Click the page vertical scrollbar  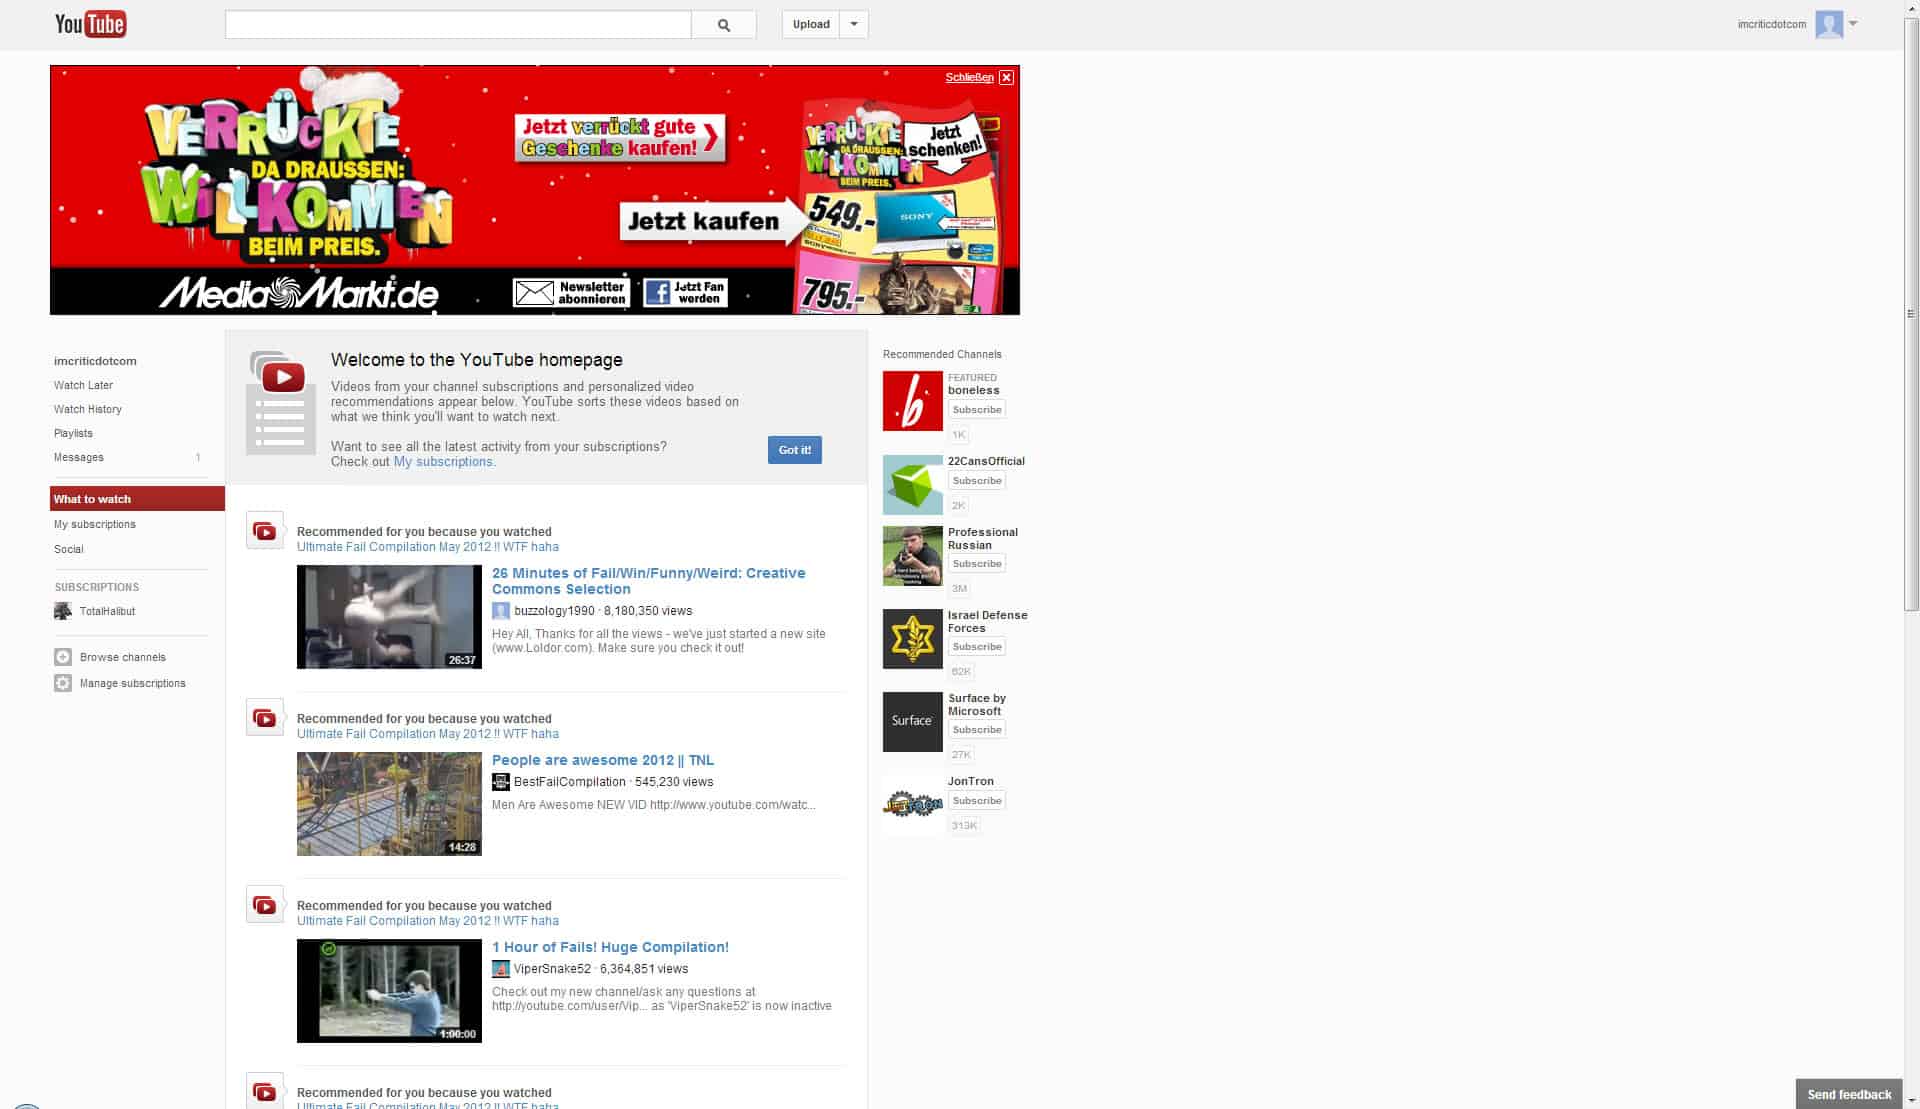[x=1911, y=314]
